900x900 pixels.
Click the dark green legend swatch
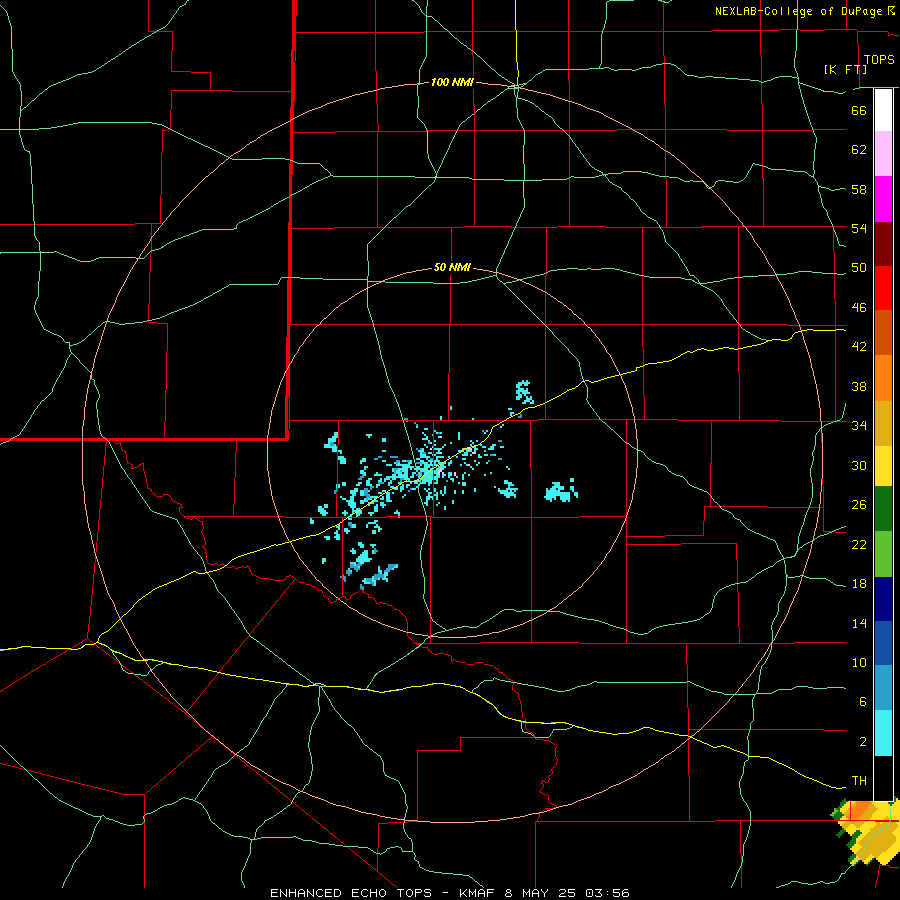click(x=883, y=509)
